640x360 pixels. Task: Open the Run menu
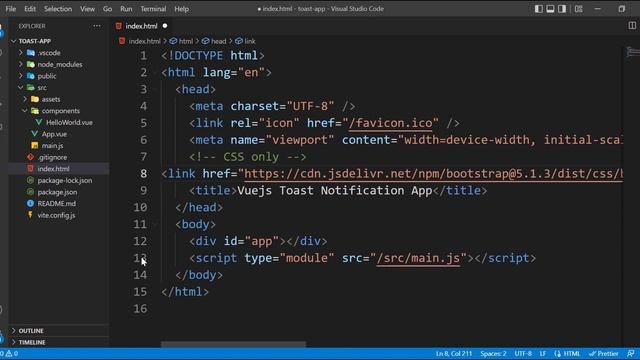click(126, 9)
